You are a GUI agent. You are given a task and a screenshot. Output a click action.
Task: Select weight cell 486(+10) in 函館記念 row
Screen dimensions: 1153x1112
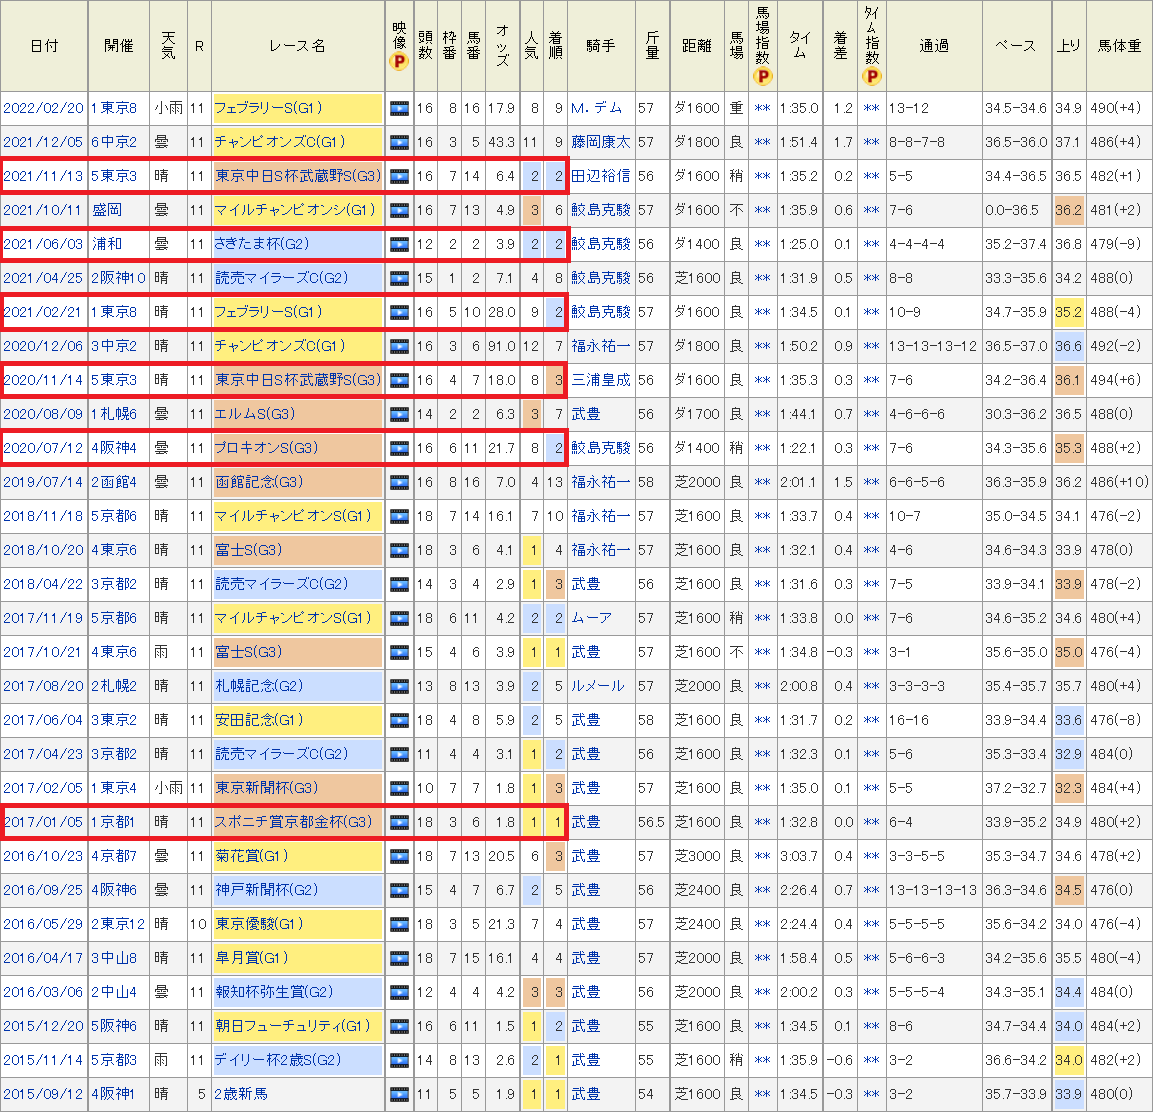(1119, 482)
